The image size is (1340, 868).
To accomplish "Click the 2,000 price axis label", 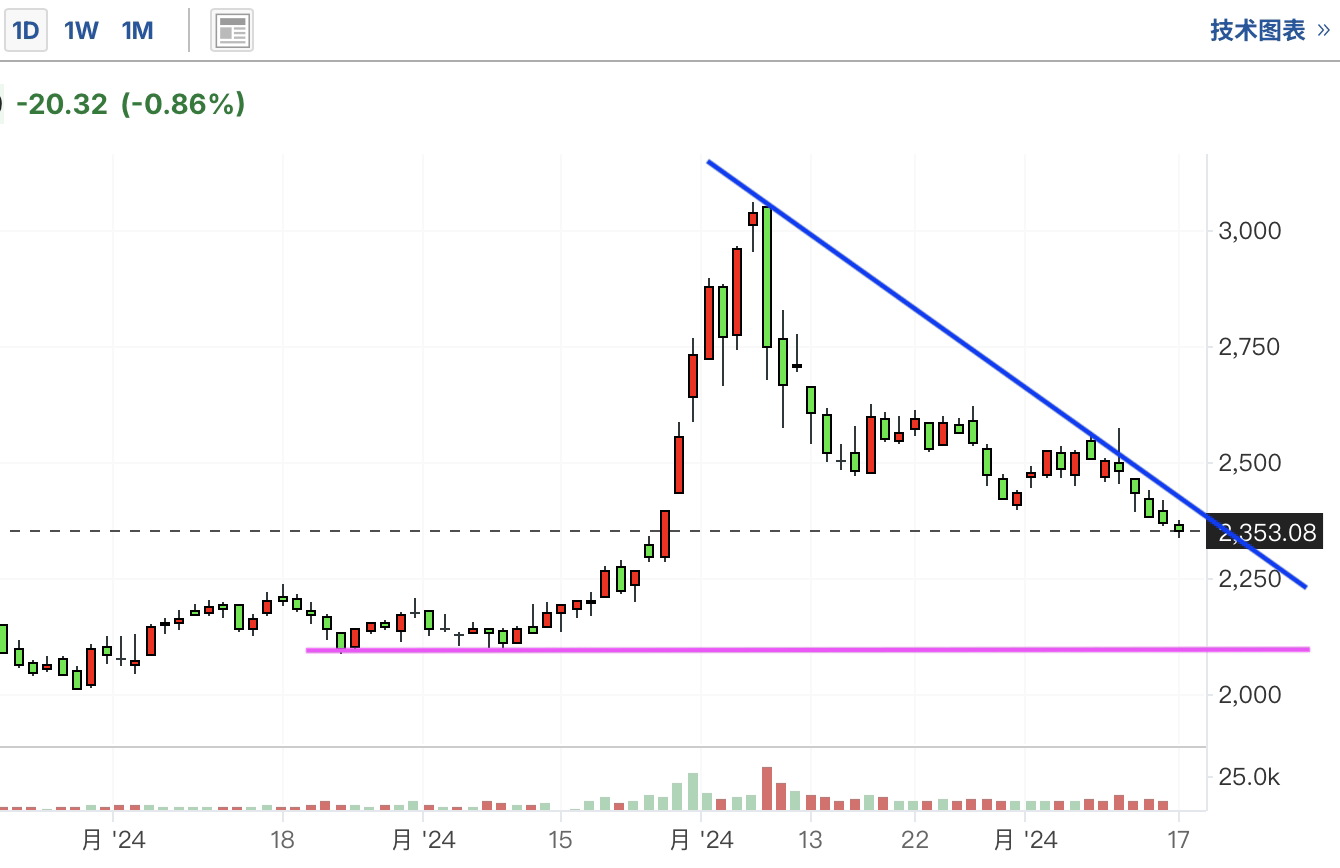I will pos(1249,694).
